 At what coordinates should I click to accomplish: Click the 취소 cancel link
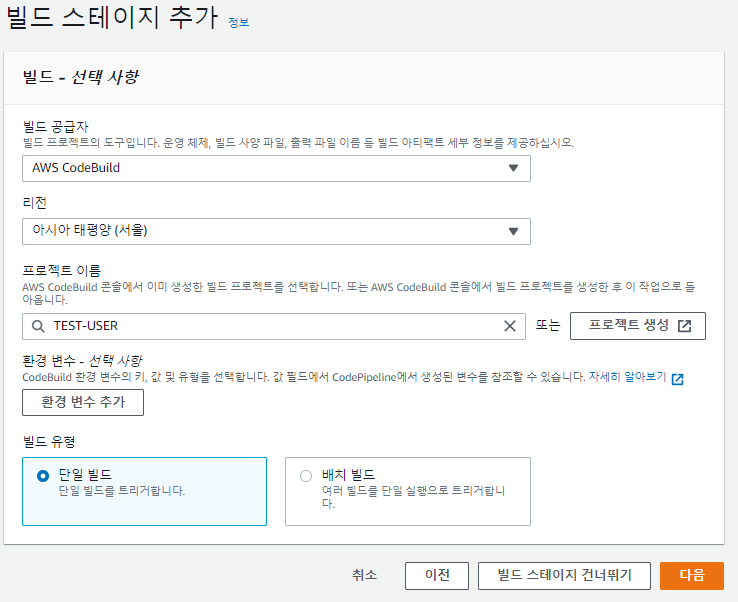point(364,575)
